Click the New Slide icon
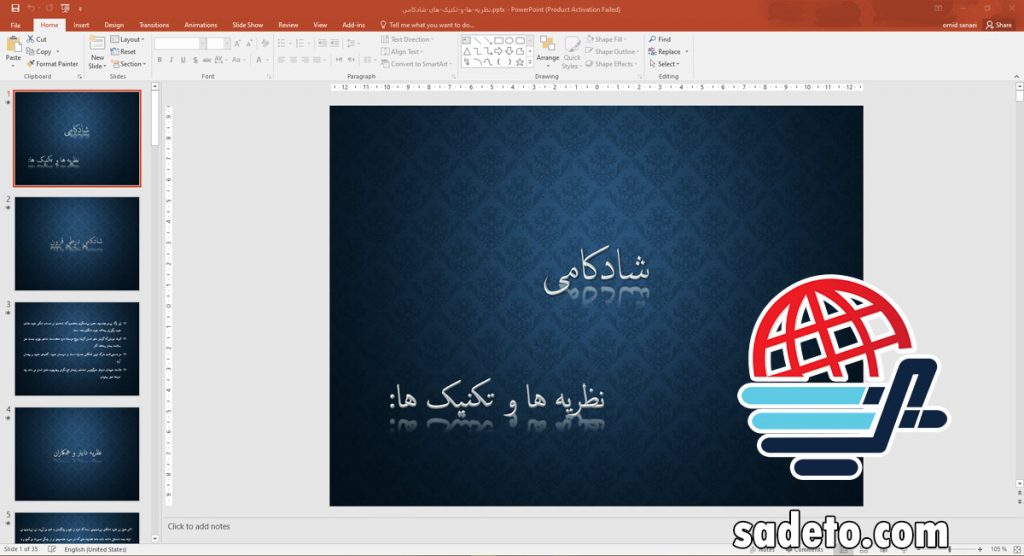Viewport: 1024px width, 556px height. point(97,44)
